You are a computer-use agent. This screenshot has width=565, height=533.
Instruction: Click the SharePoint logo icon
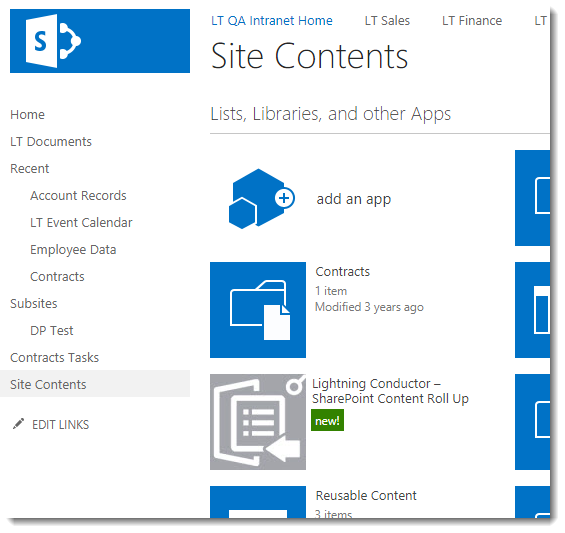[53, 41]
